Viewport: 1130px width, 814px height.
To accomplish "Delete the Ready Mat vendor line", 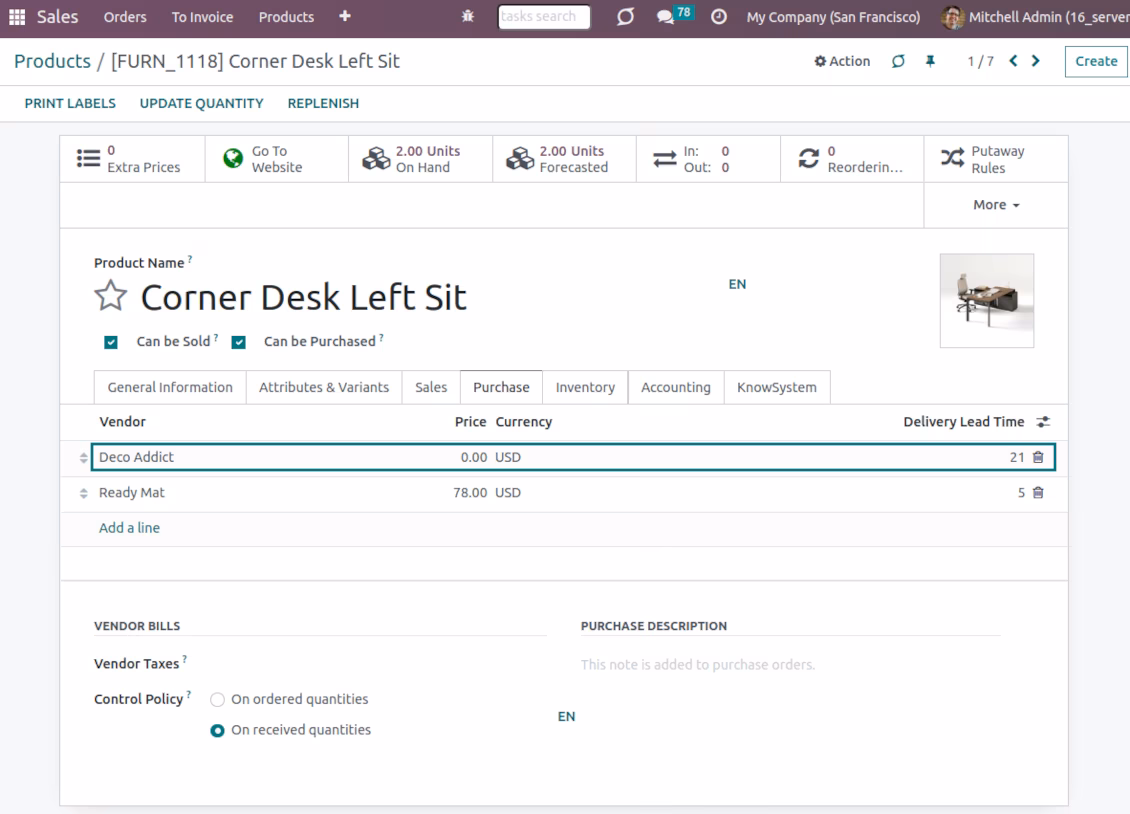I will click(1038, 493).
